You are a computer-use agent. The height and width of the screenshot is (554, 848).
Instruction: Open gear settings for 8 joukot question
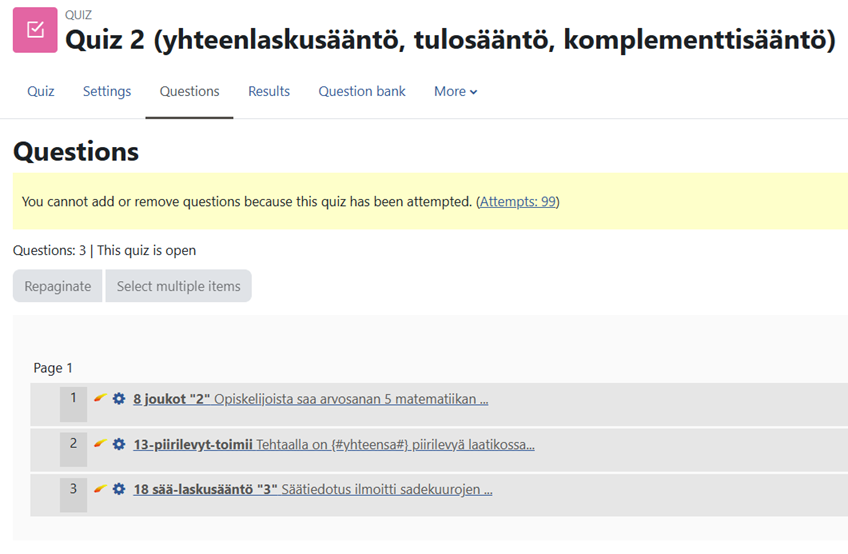click(119, 399)
